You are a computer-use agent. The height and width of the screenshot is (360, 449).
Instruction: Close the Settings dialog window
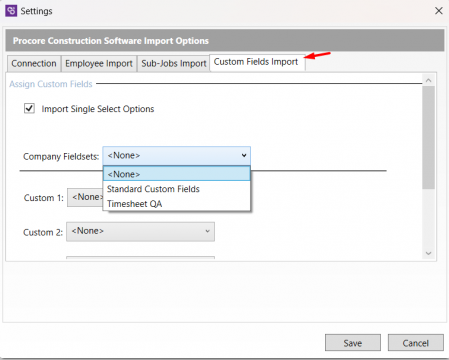[x=439, y=11]
